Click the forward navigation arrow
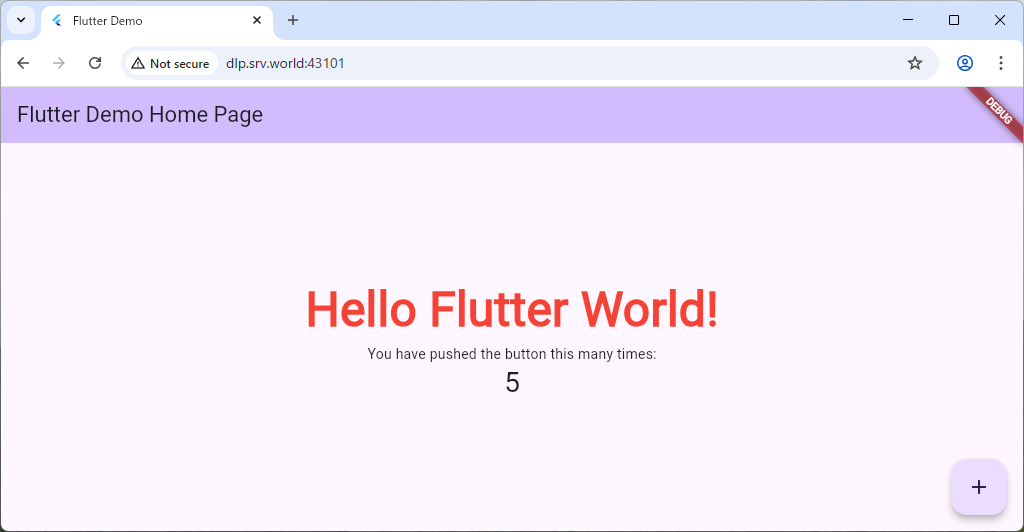 tap(59, 63)
